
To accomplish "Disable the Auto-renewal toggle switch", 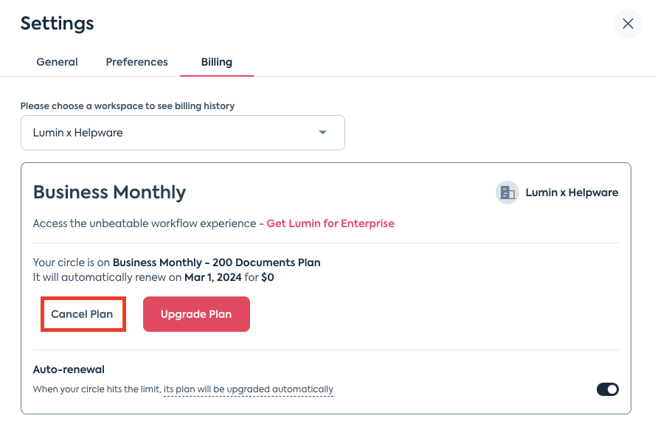I will point(607,389).
